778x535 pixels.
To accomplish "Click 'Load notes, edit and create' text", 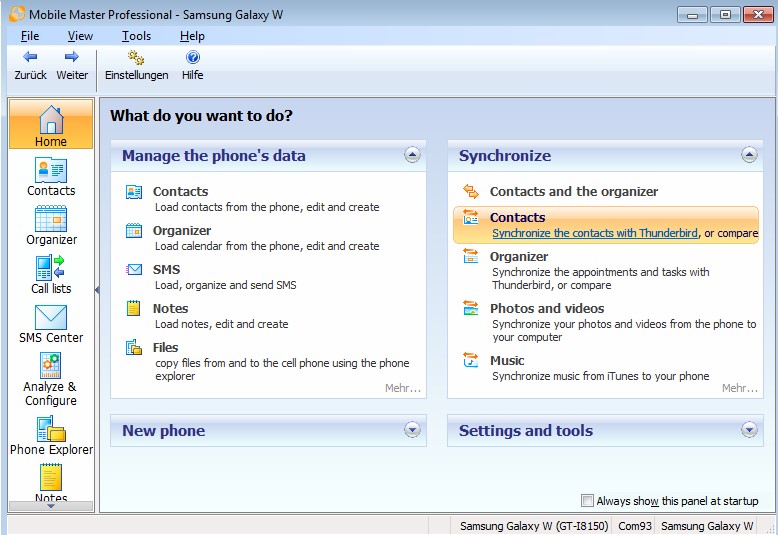I will [x=221, y=324].
